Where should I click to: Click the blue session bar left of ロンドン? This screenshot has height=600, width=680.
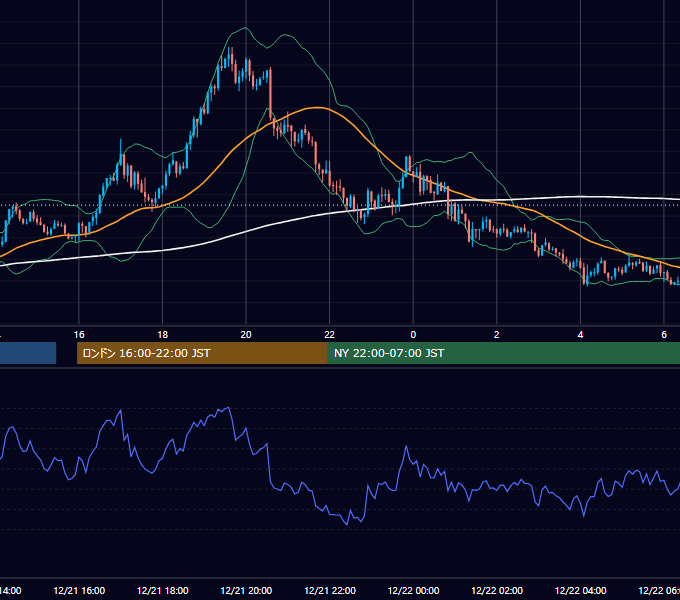tap(28, 353)
